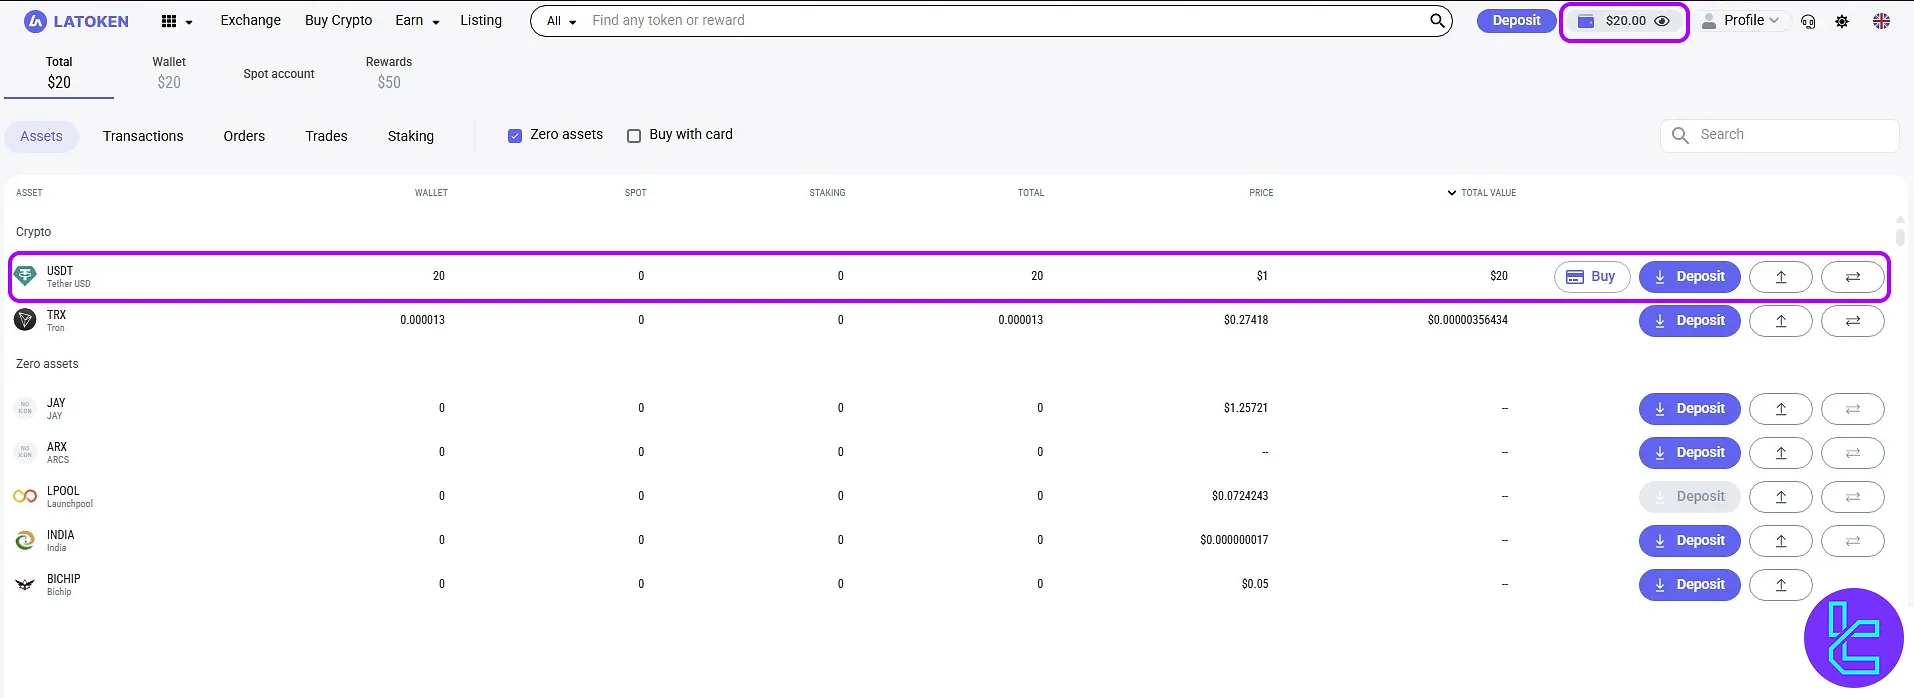Select the Total $20 tab

tap(59, 73)
